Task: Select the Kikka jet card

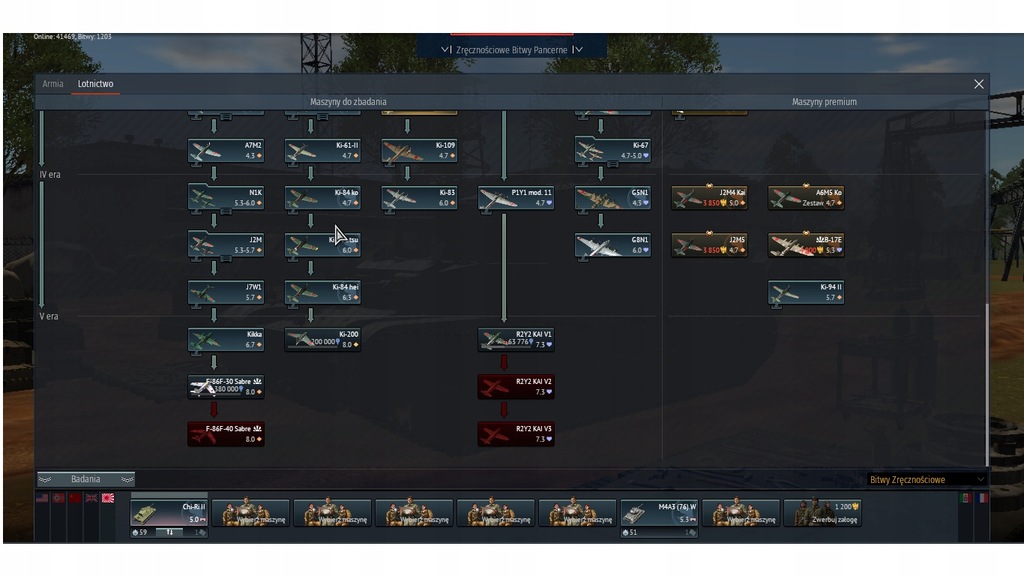Action: 226,340
